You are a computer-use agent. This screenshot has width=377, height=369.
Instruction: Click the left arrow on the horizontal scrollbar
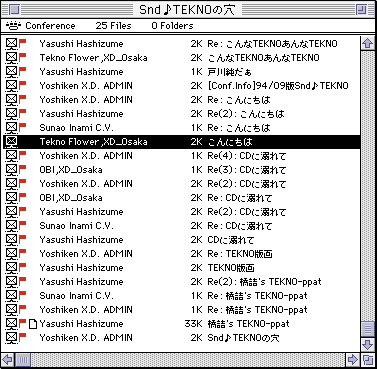[x=7, y=360]
